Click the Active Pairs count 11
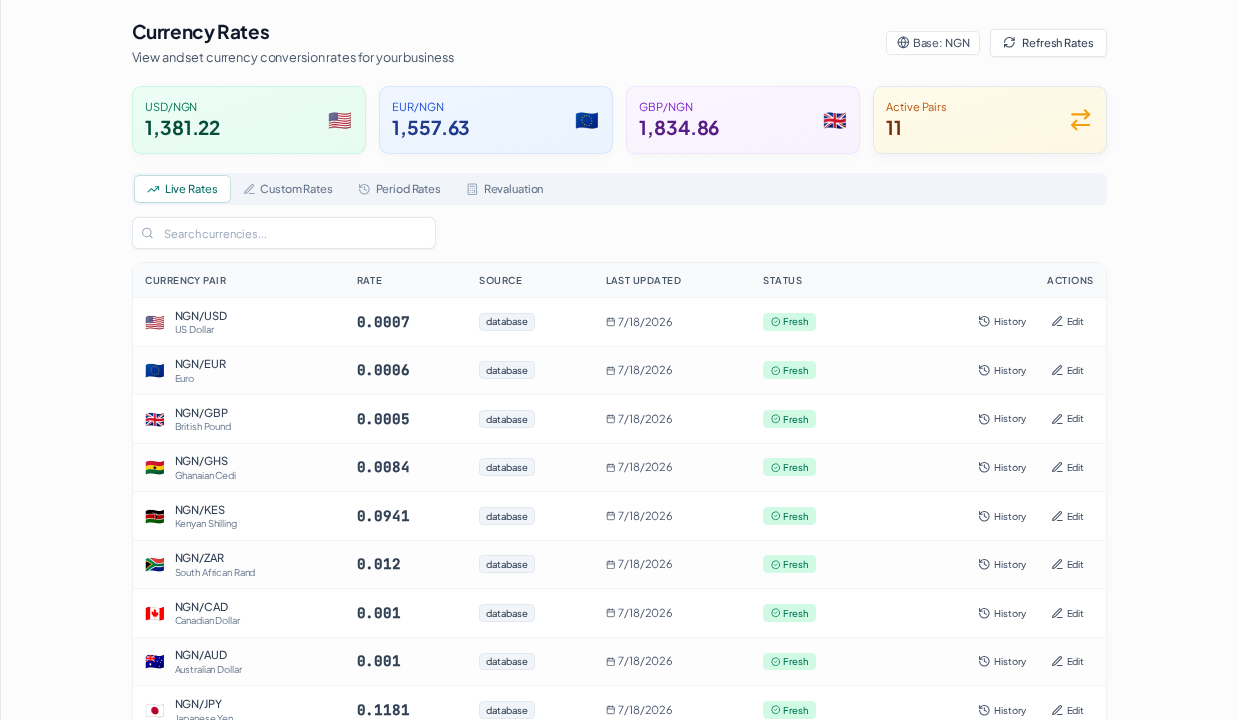 pos(893,128)
